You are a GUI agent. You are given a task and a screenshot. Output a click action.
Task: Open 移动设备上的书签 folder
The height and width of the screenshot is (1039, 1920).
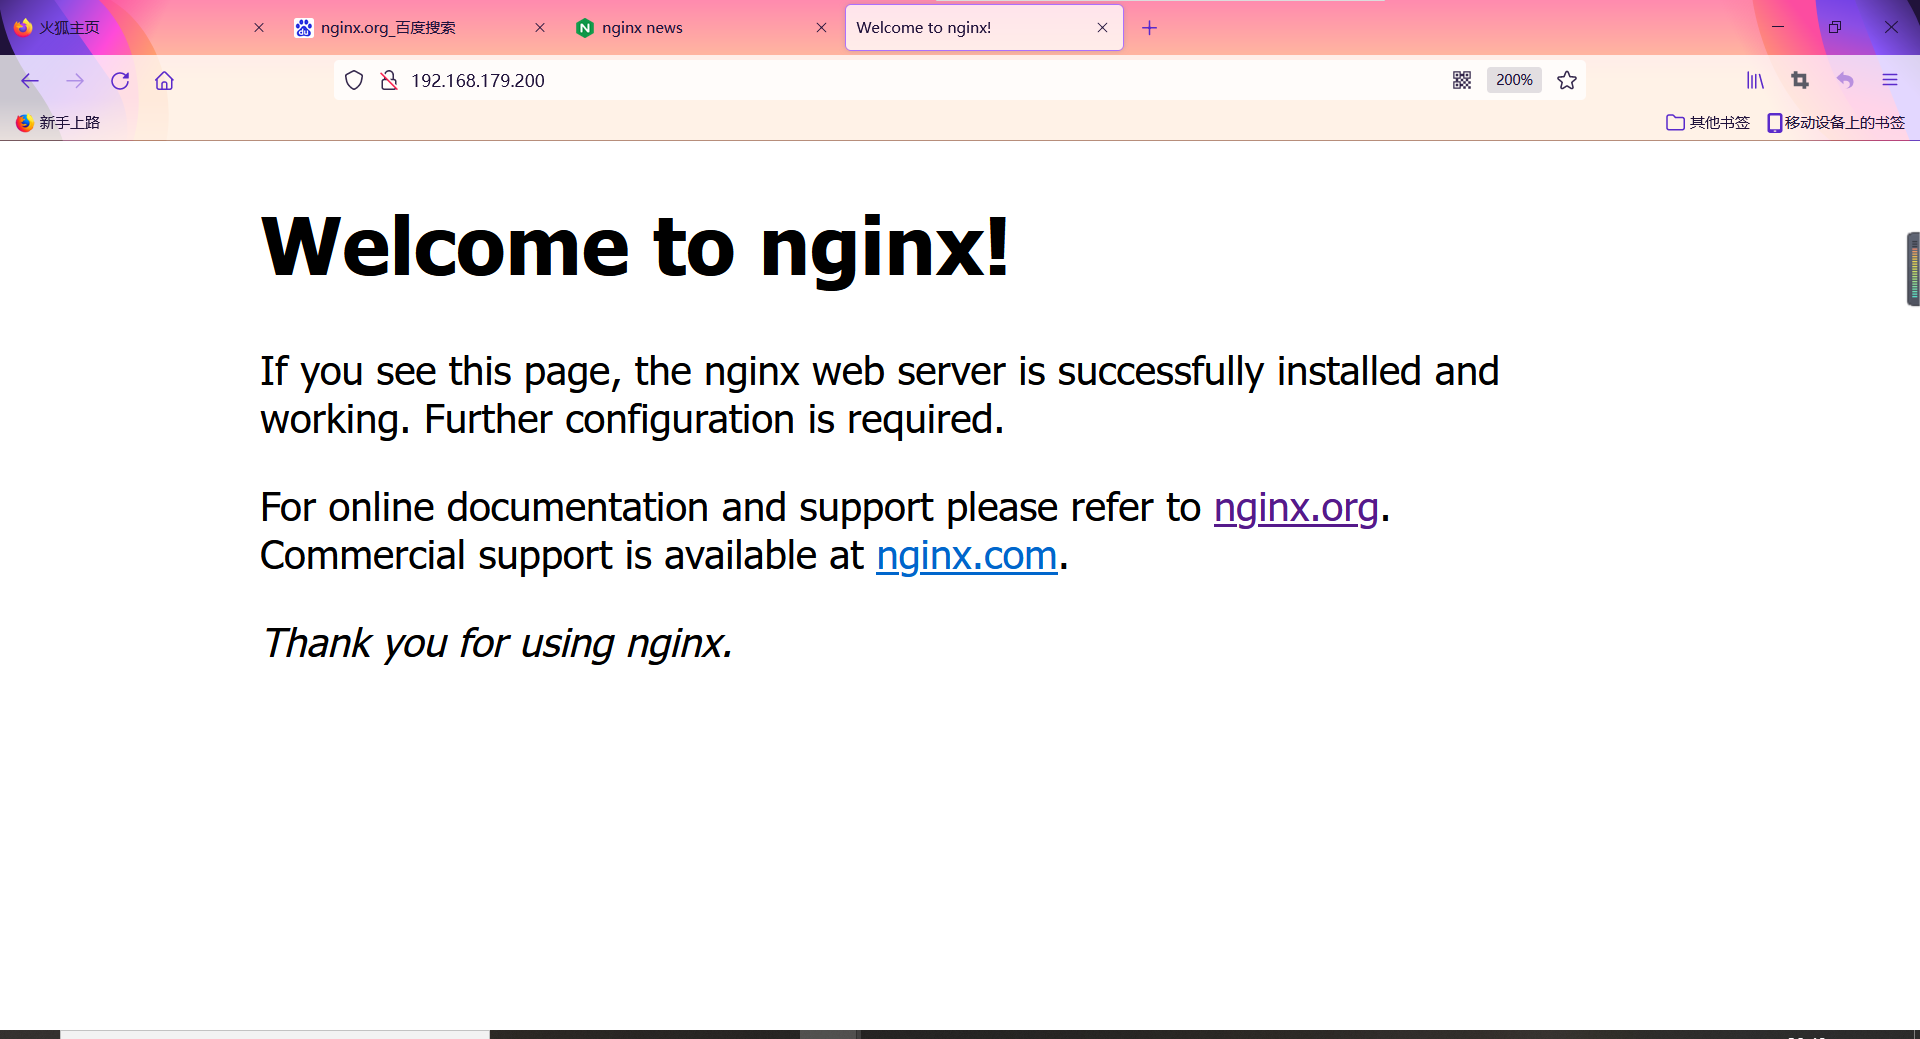click(x=1836, y=122)
